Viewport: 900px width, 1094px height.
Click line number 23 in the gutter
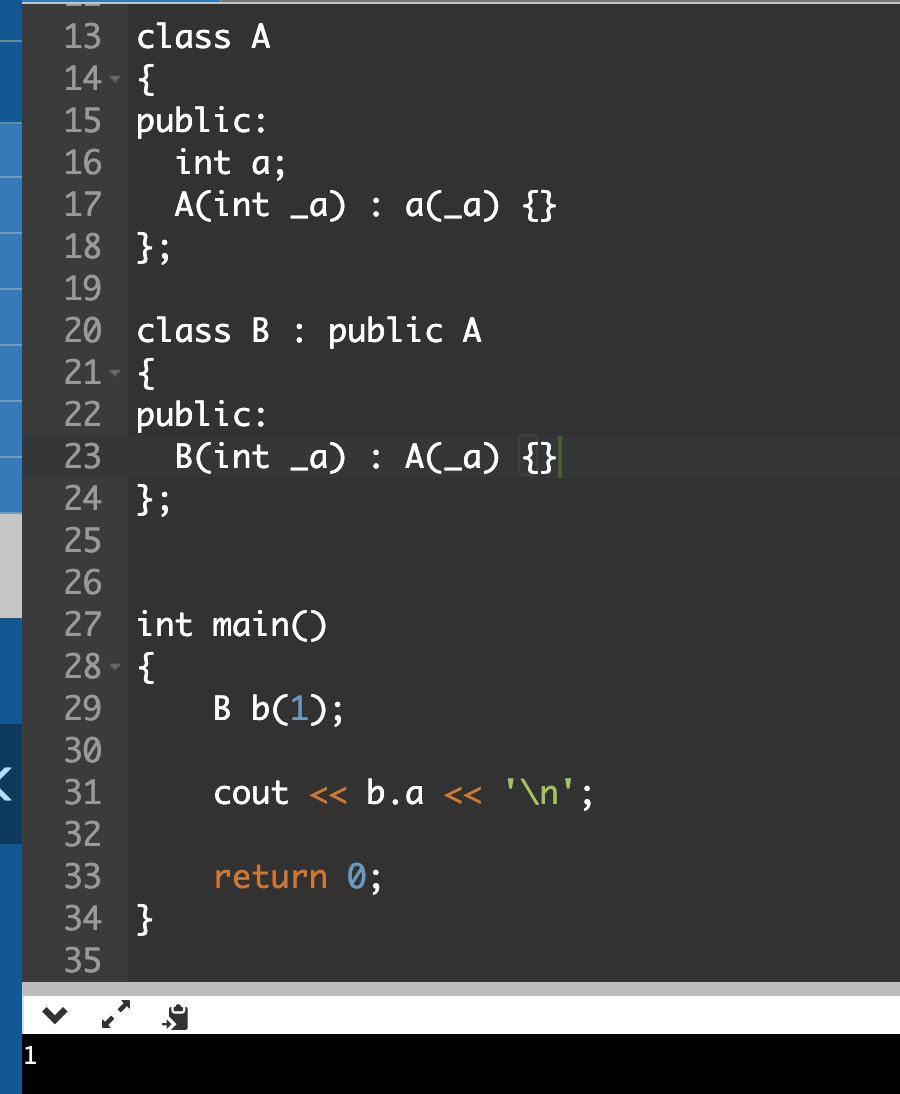click(x=82, y=457)
